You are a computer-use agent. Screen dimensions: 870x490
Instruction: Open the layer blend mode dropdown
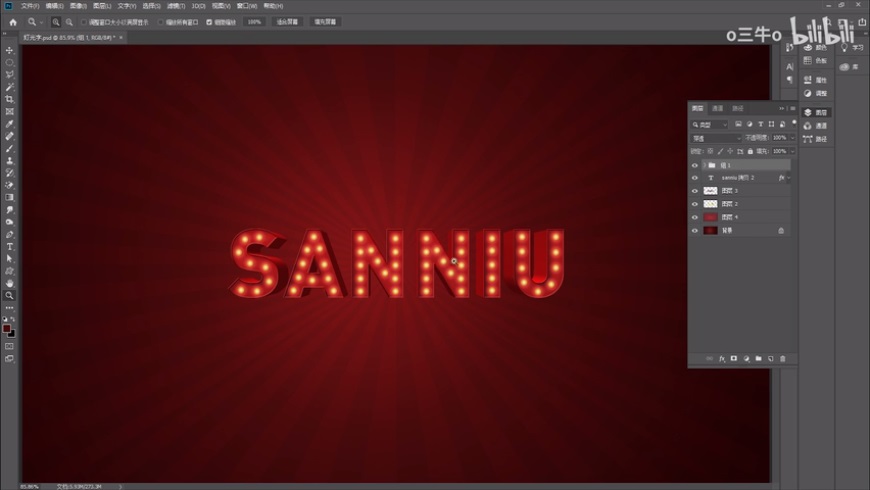[x=716, y=138]
